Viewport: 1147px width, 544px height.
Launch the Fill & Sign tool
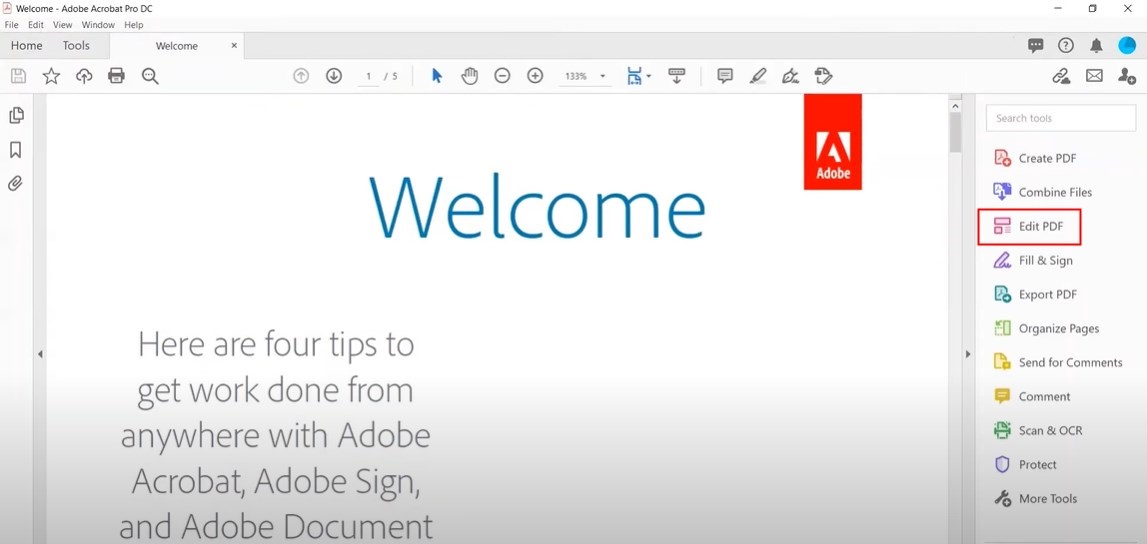pyautogui.click(x=1033, y=260)
